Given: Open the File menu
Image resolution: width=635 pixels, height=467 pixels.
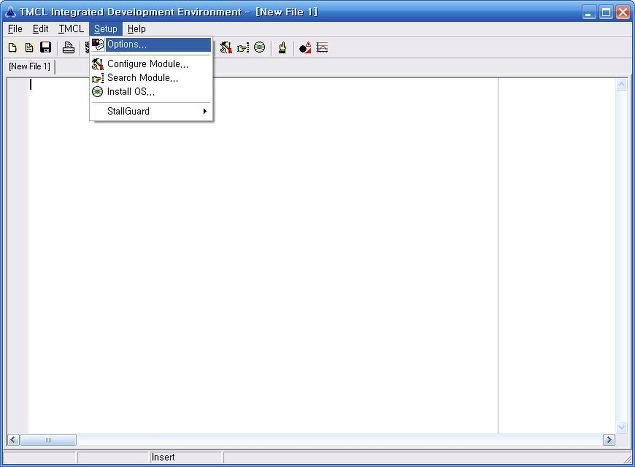Looking at the screenshot, I should coord(15,29).
